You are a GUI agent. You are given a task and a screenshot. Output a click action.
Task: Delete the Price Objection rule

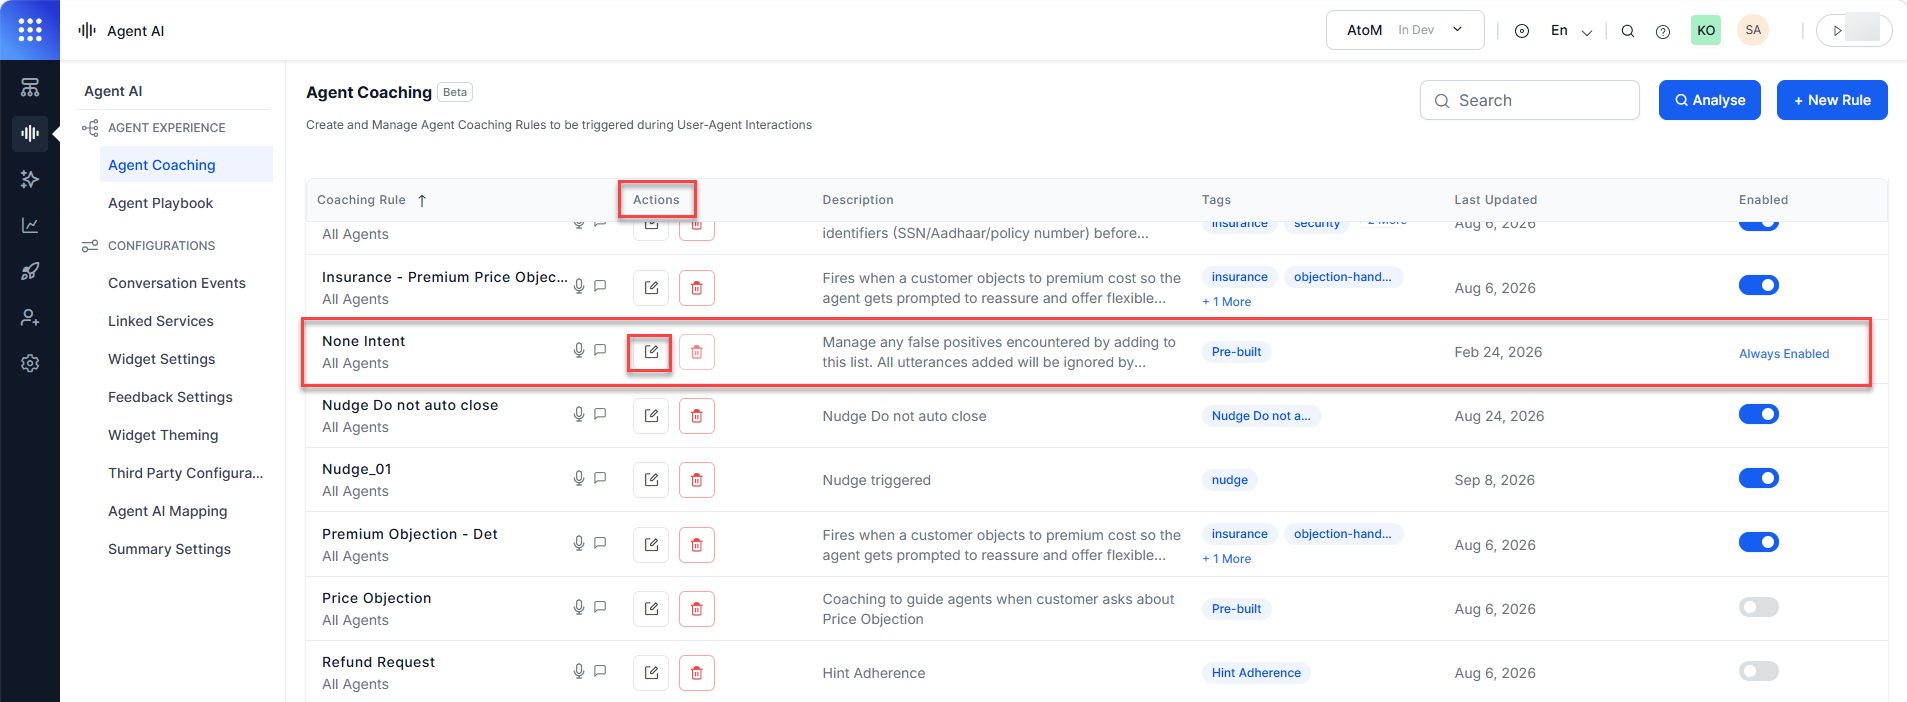697,609
